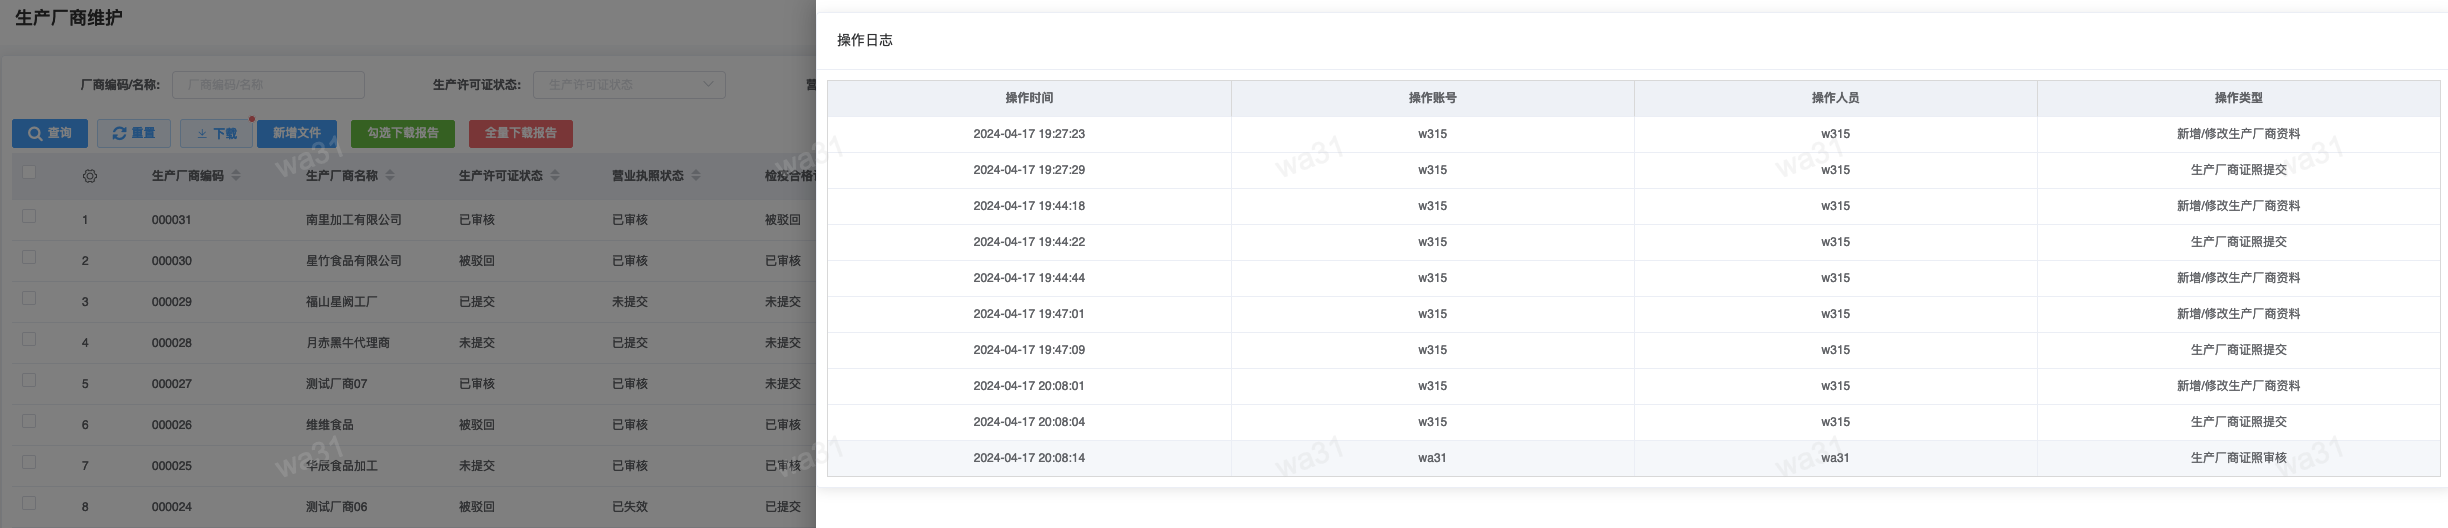Click the 下载 download button
This screenshot has width=2448, height=528.
pyautogui.click(x=217, y=133)
